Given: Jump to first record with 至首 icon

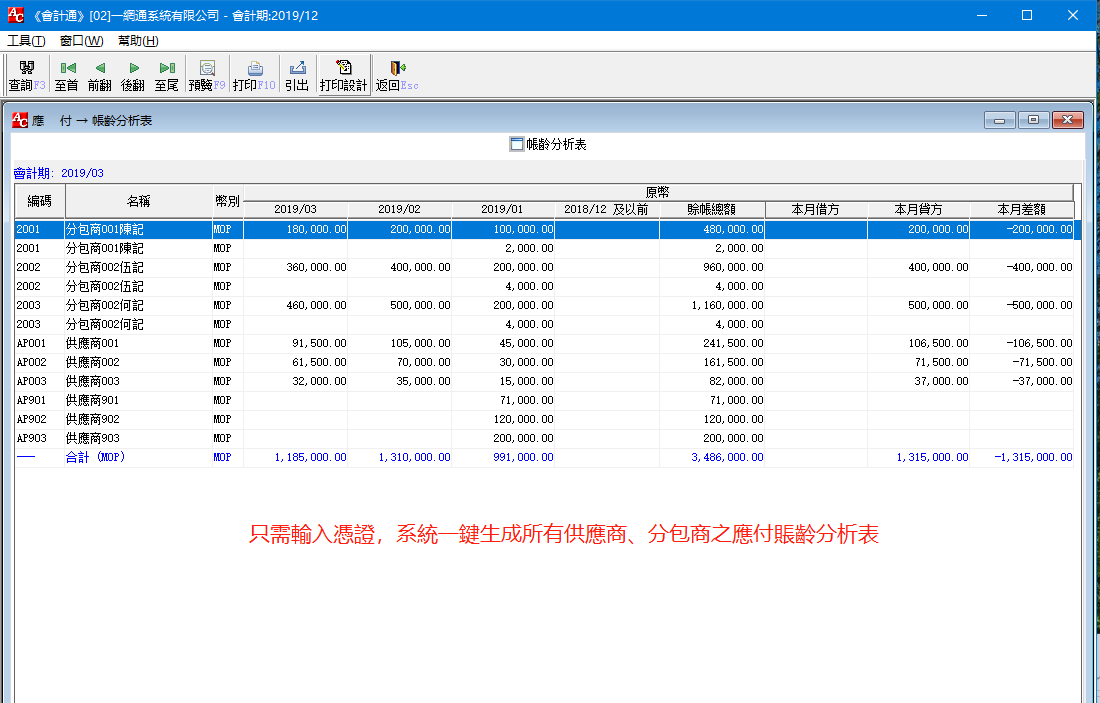Looking at the screenshot, I should (66, 73).
